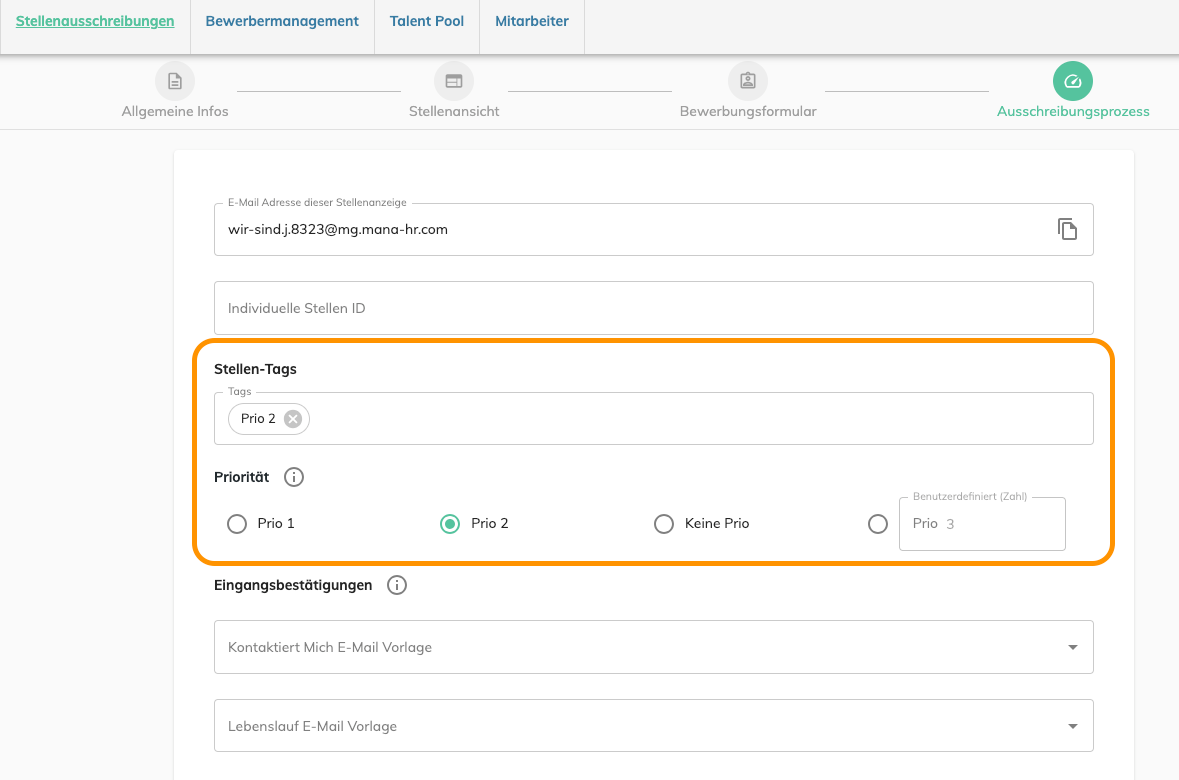
Task: Focus the Individuelle Stellen ID field
Action: pyautogui.click(x=653, y=308)
